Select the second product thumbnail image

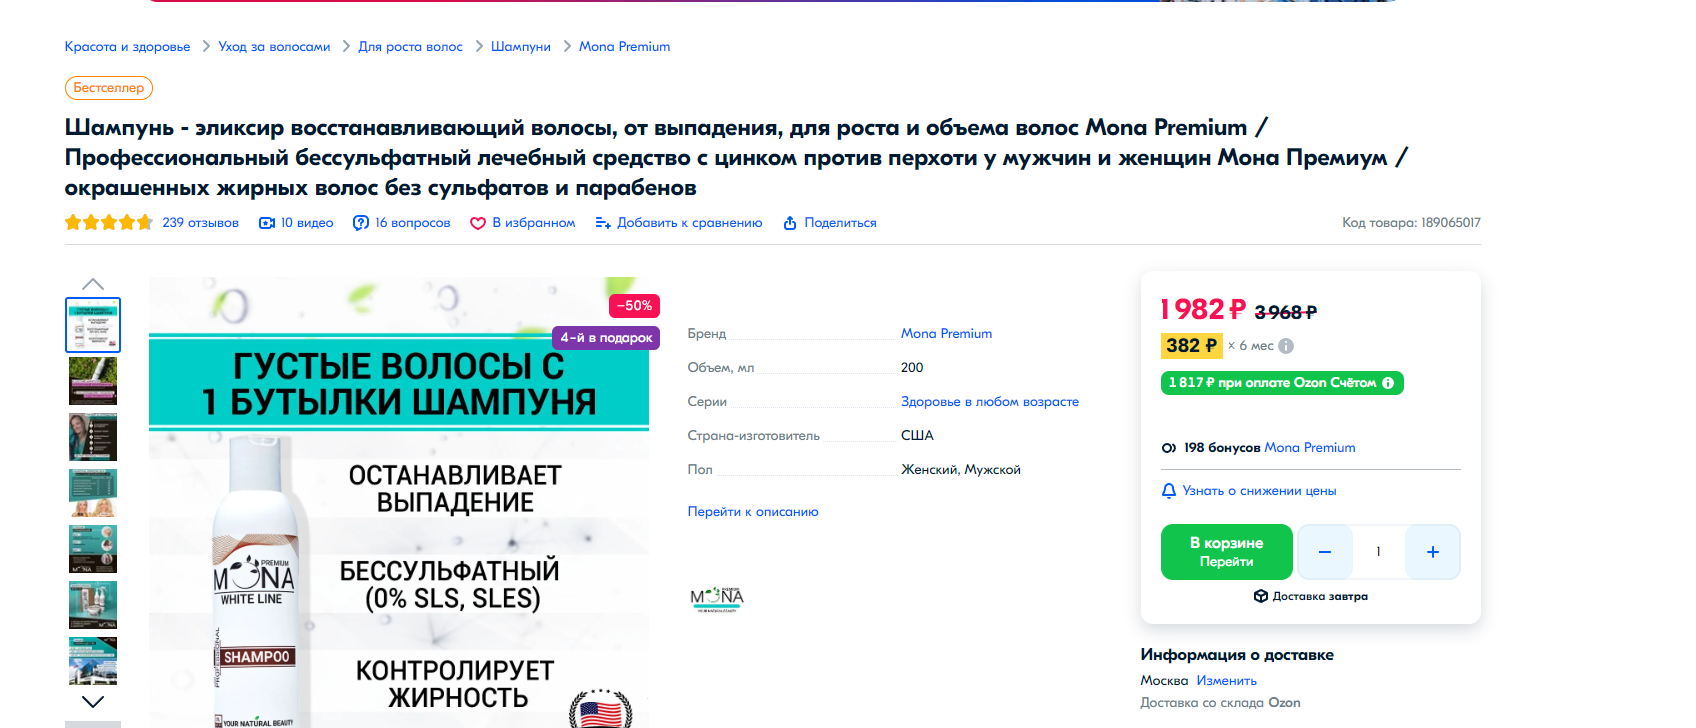click(93, 381)
